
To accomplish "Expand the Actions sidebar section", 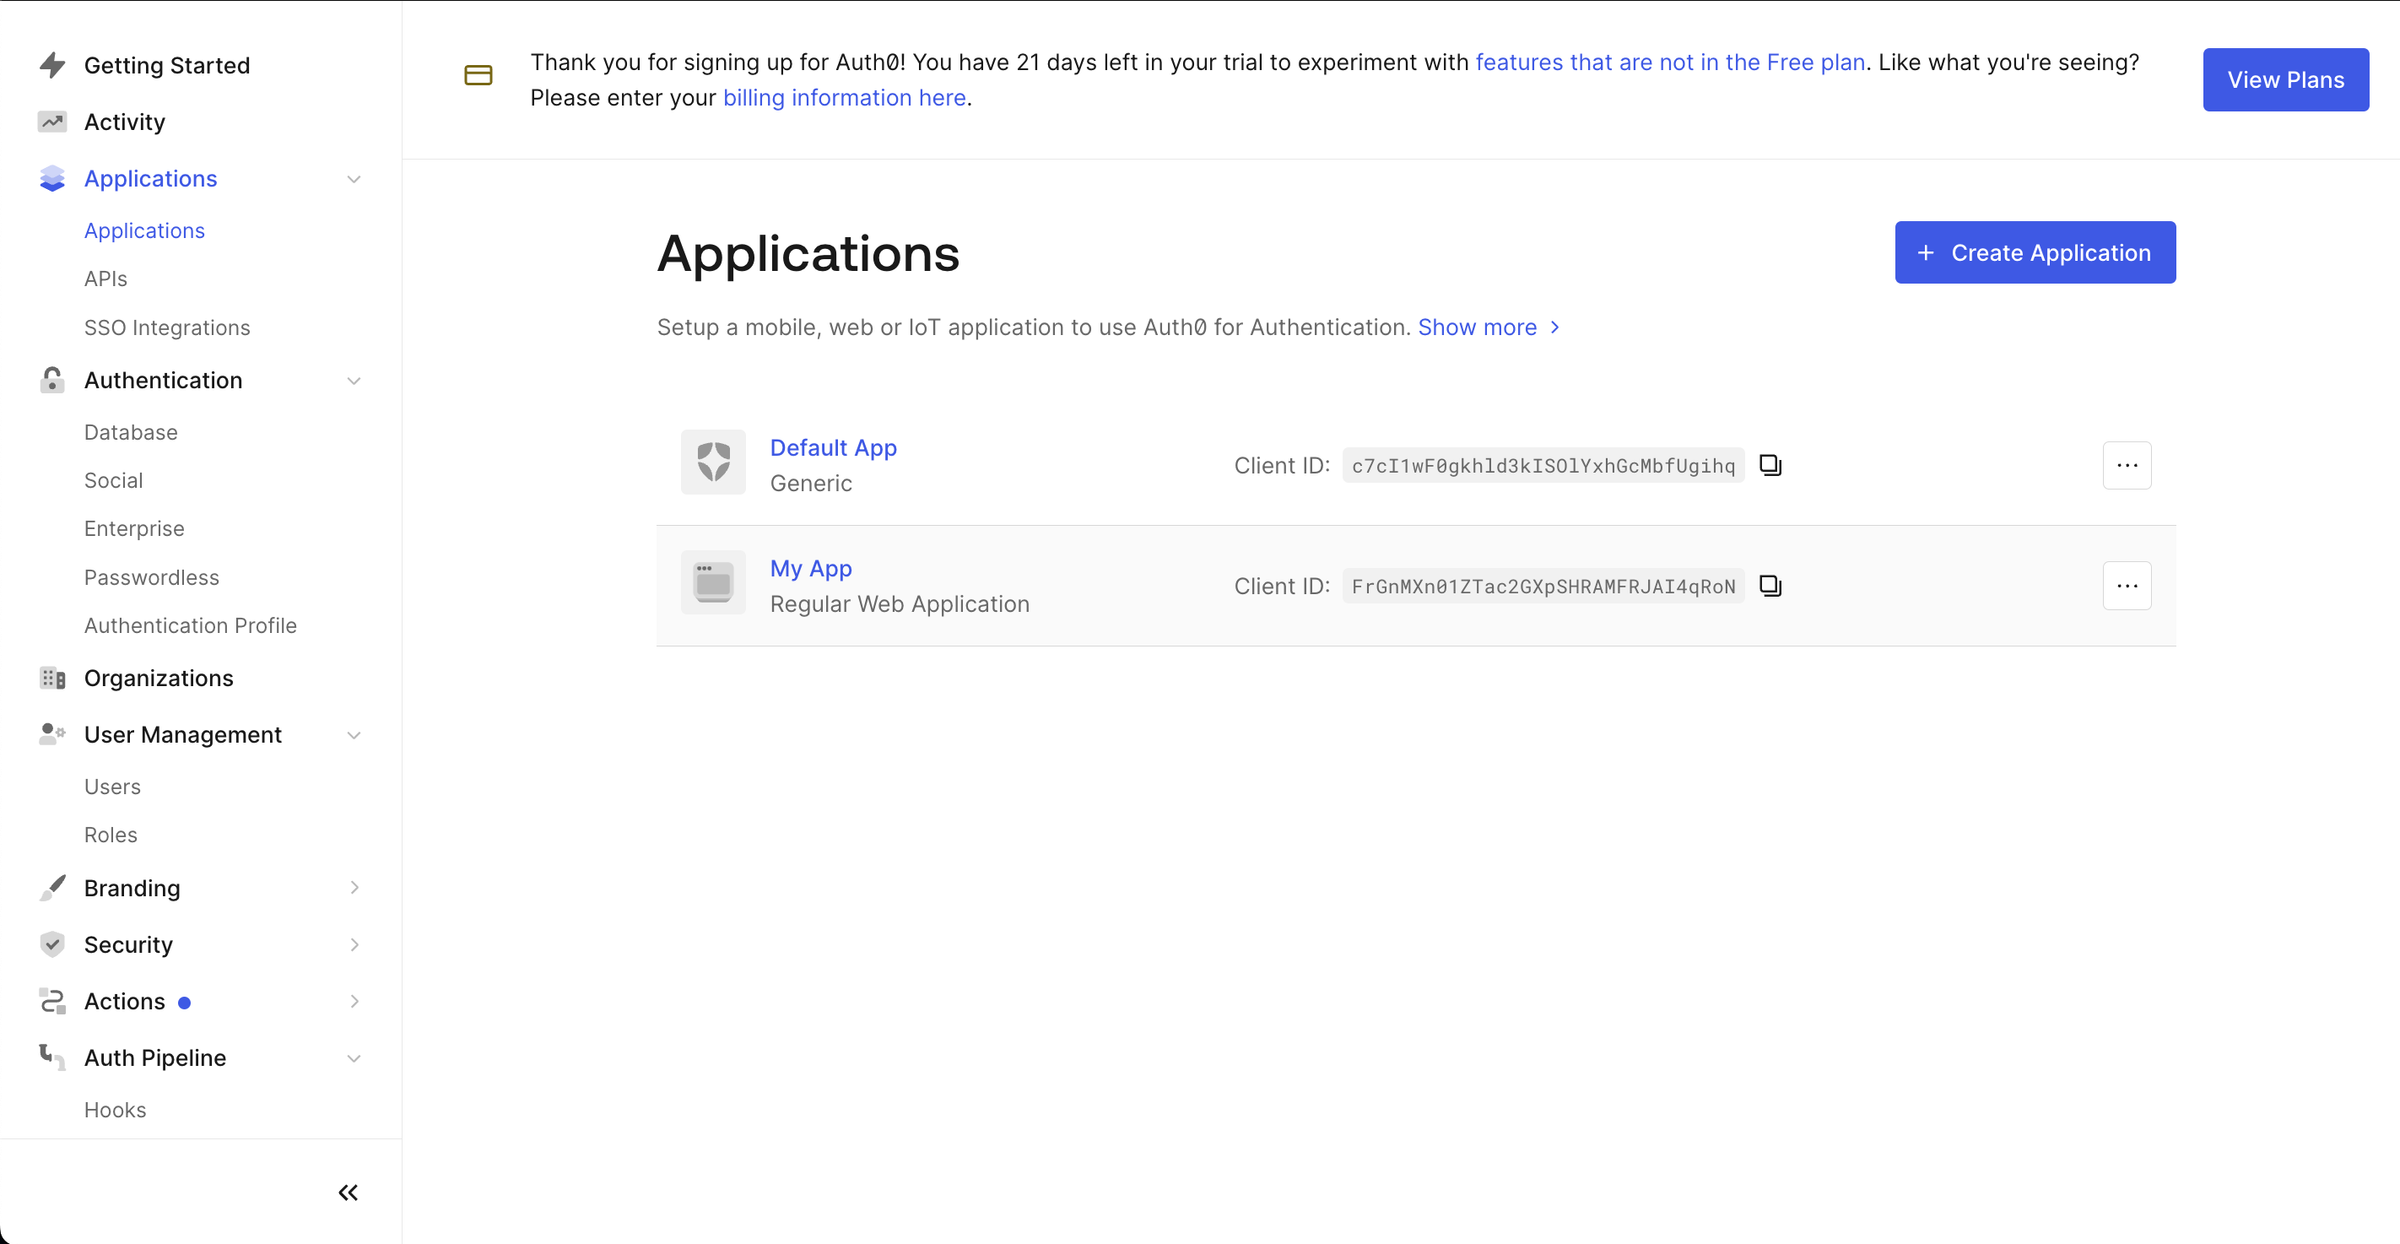I will (x=354, y=1001).
